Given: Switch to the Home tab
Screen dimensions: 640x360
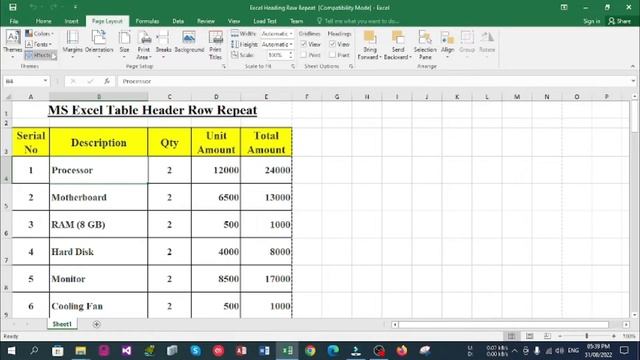Looking at the screenshot, I should 43,21.
